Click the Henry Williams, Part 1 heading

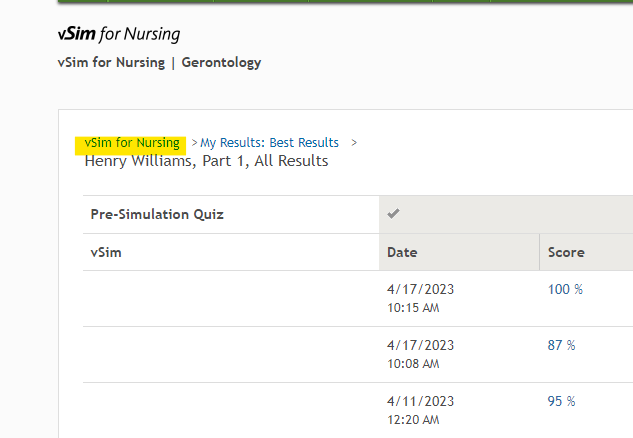(x=206, y=161)
